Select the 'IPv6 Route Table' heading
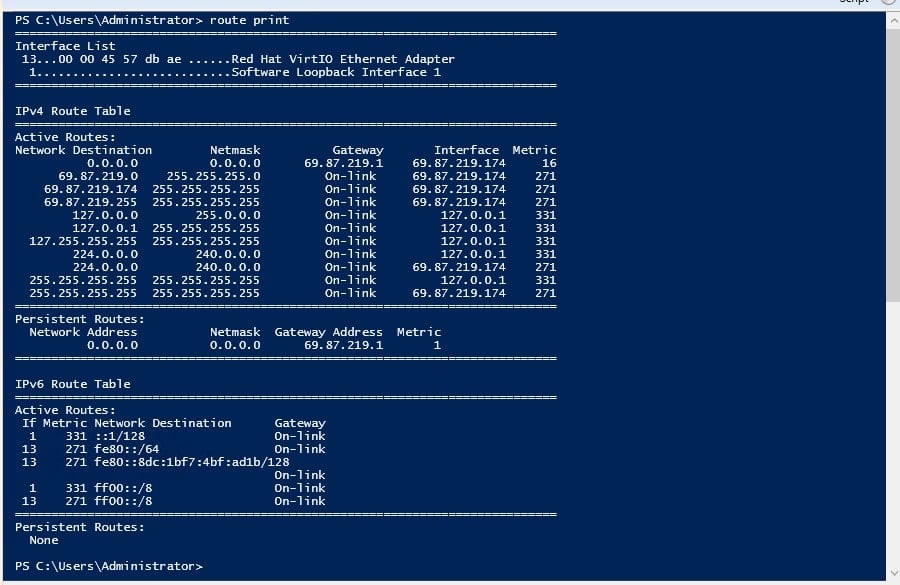 point(72,383)
